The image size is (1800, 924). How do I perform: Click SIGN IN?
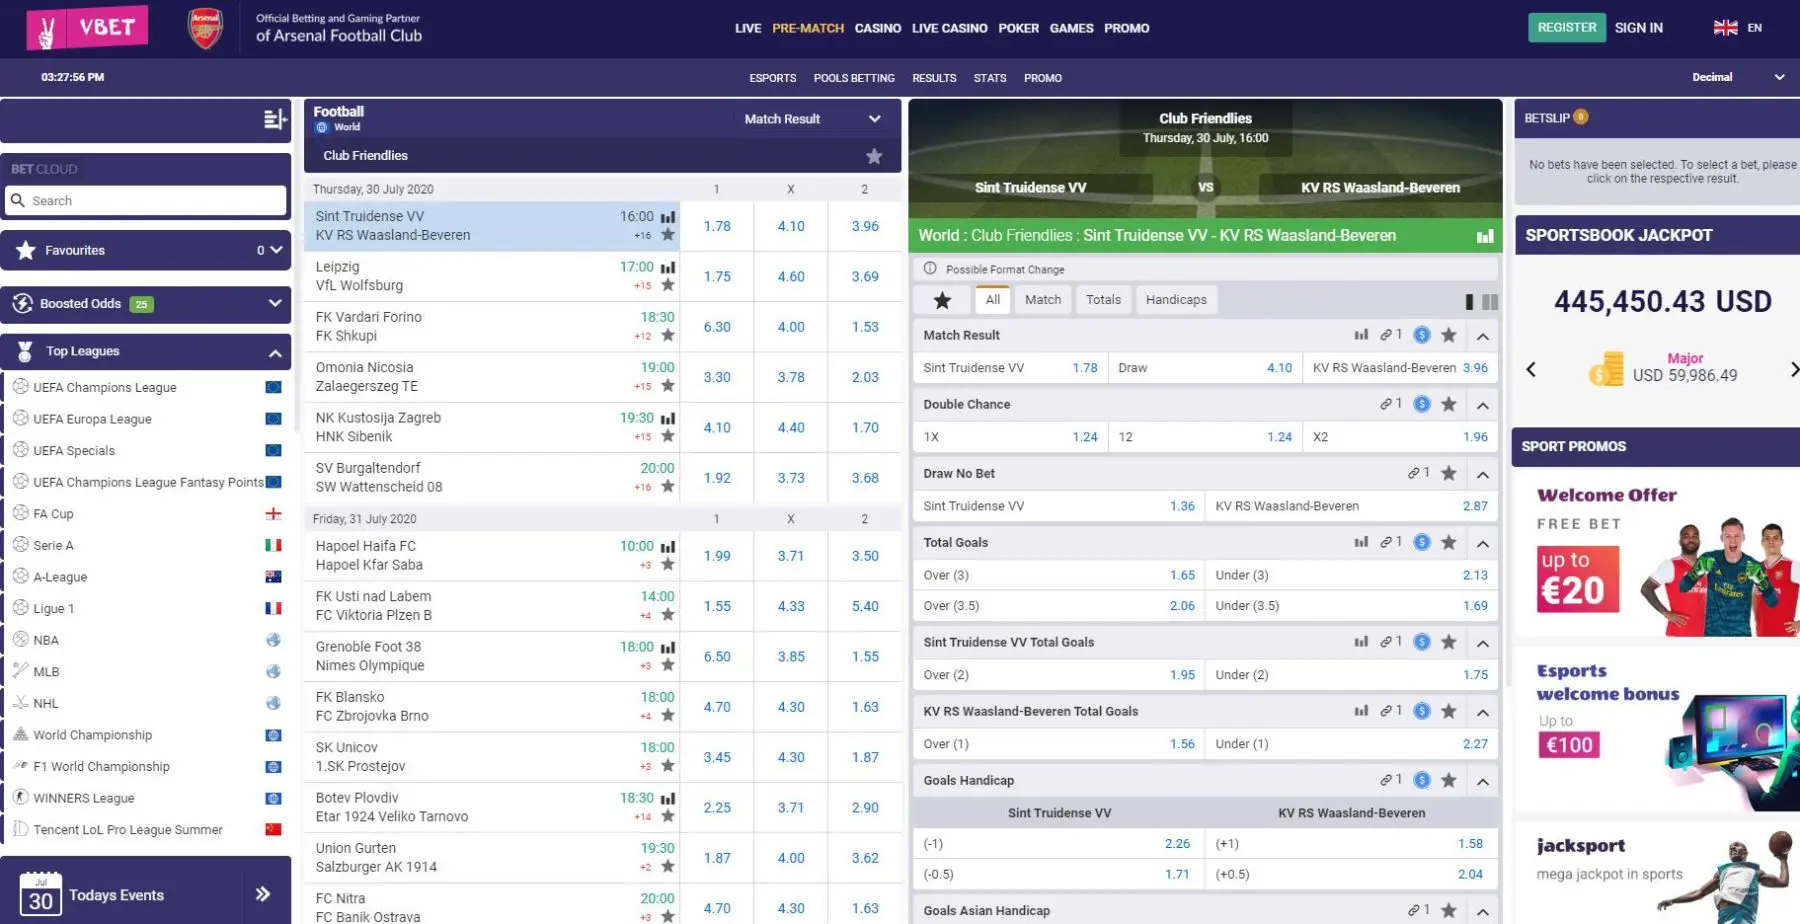(1638, 28)
